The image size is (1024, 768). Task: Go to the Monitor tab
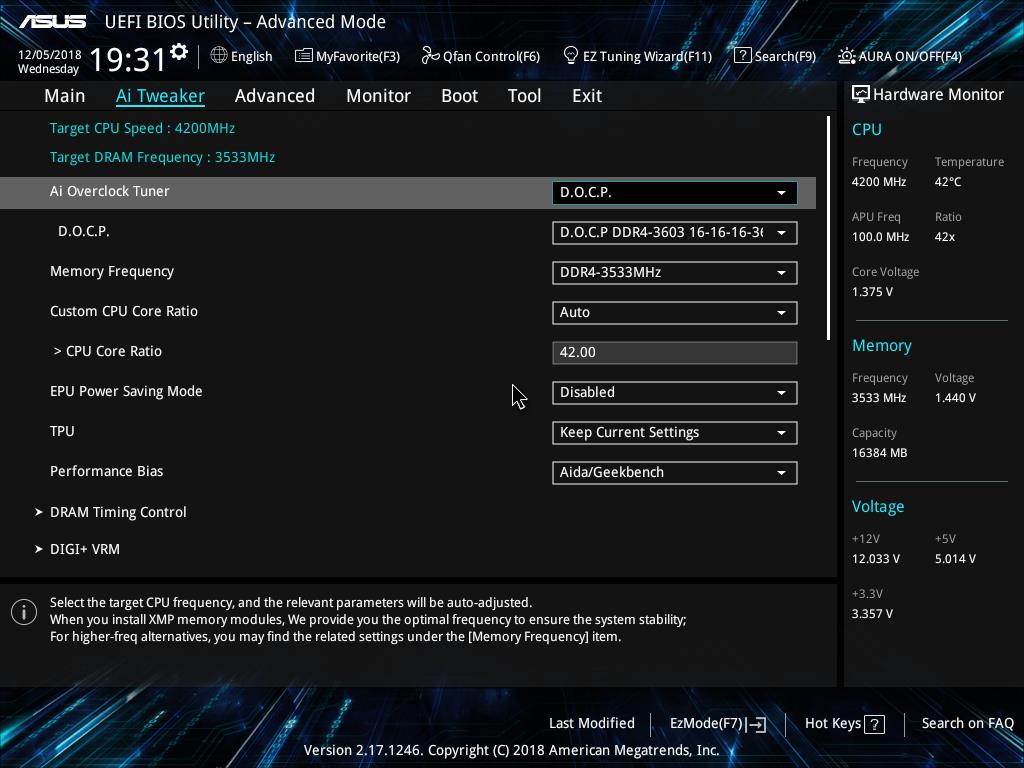point(378,96)
